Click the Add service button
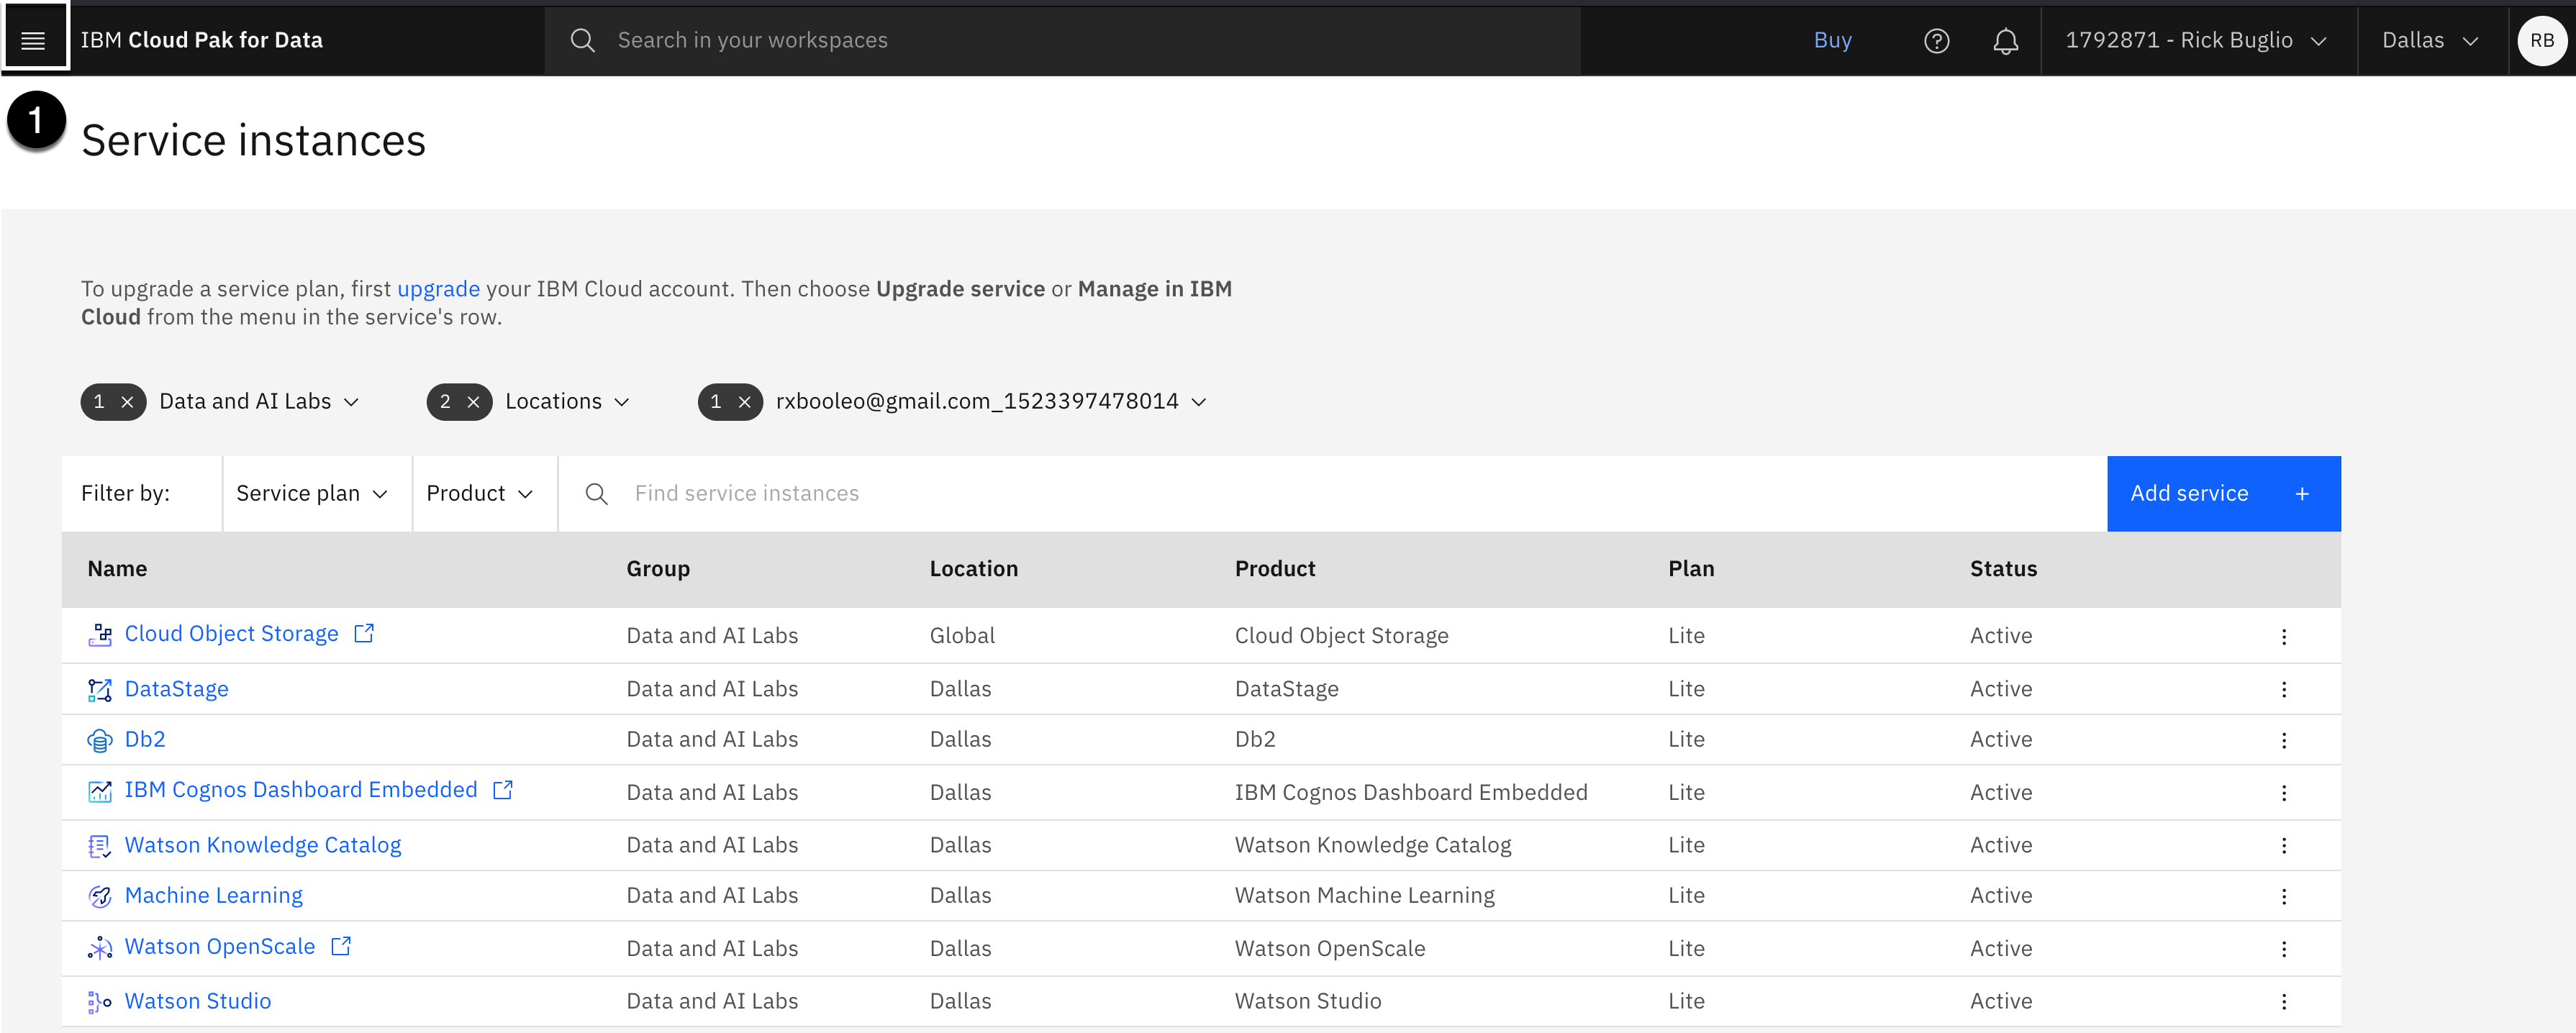Viewport: 2576px width, 1033px height. point(2222,494)
